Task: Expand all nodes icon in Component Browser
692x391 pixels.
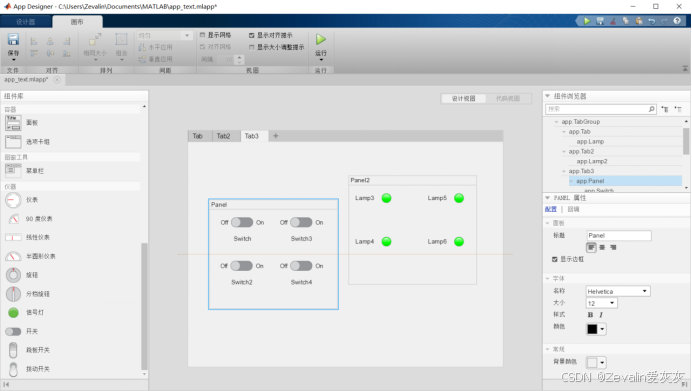Action: click(665, 109)
